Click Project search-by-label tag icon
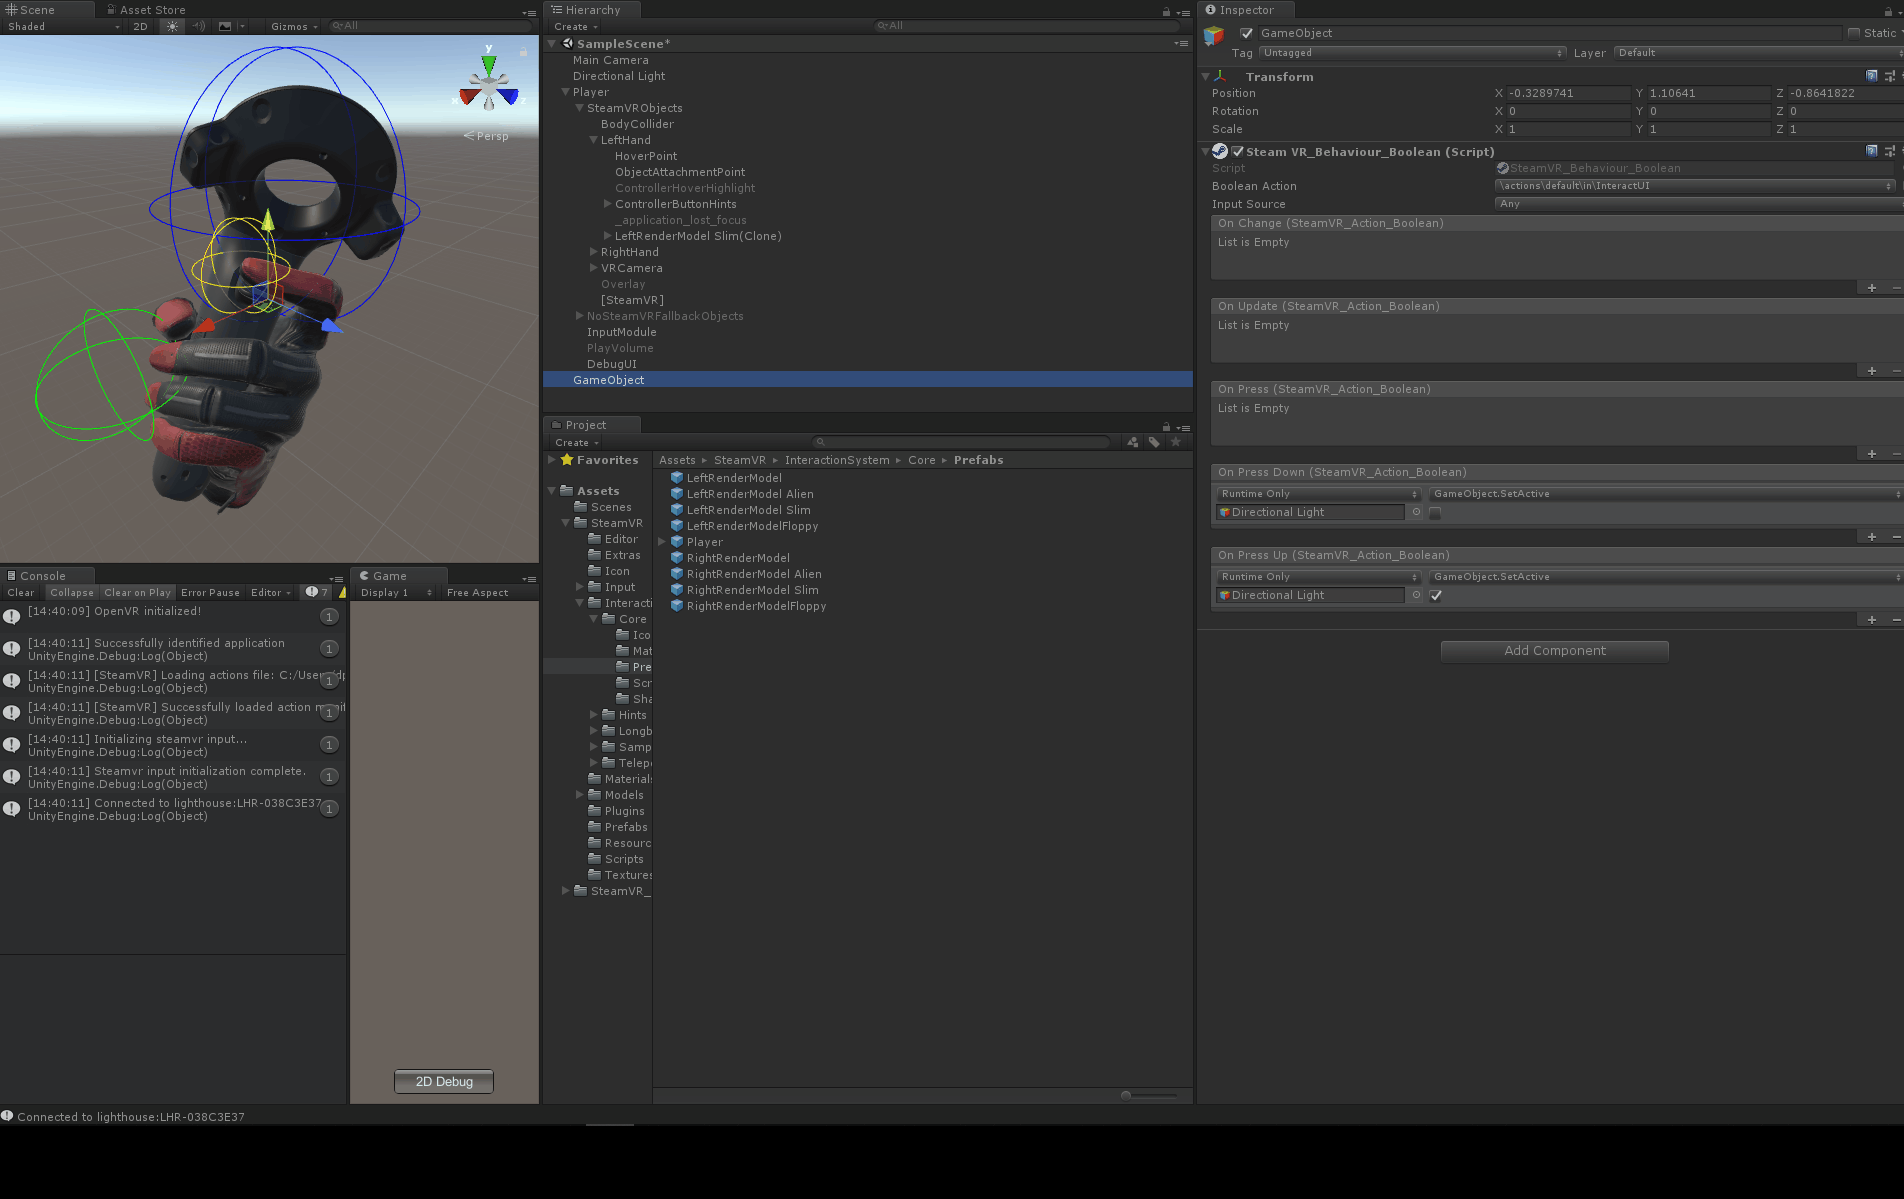This screenshot has width=1904, height=1199. [1154, 442]
